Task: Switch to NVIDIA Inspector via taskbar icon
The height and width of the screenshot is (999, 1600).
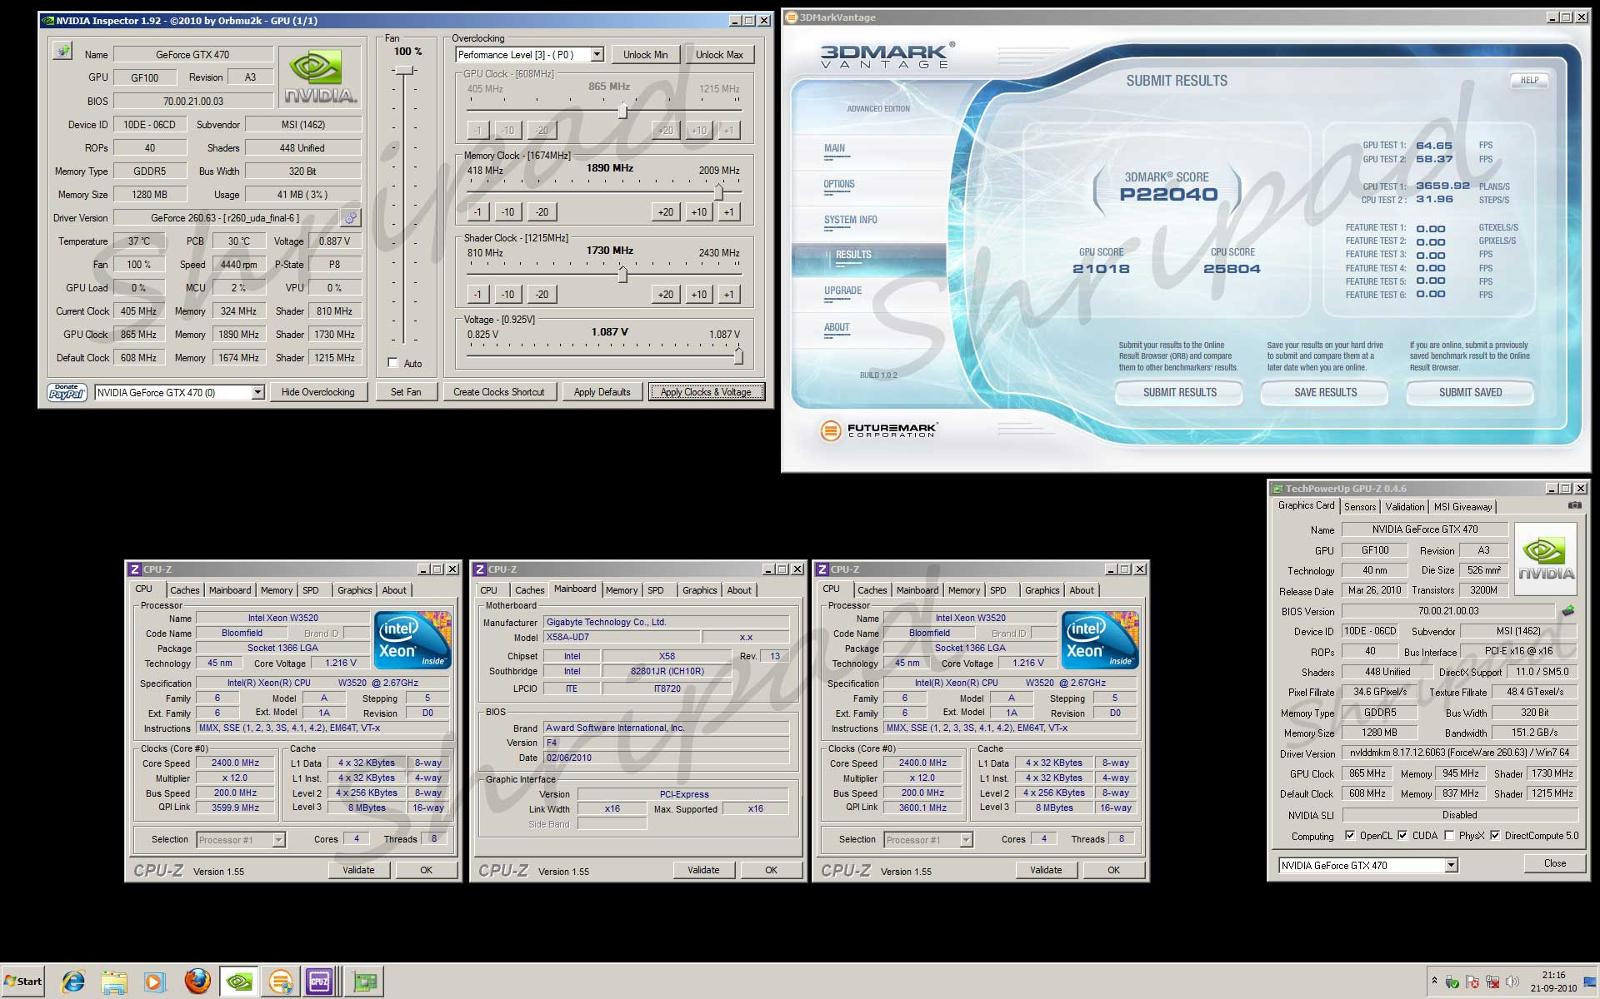Action: click(x=239, y=982)
